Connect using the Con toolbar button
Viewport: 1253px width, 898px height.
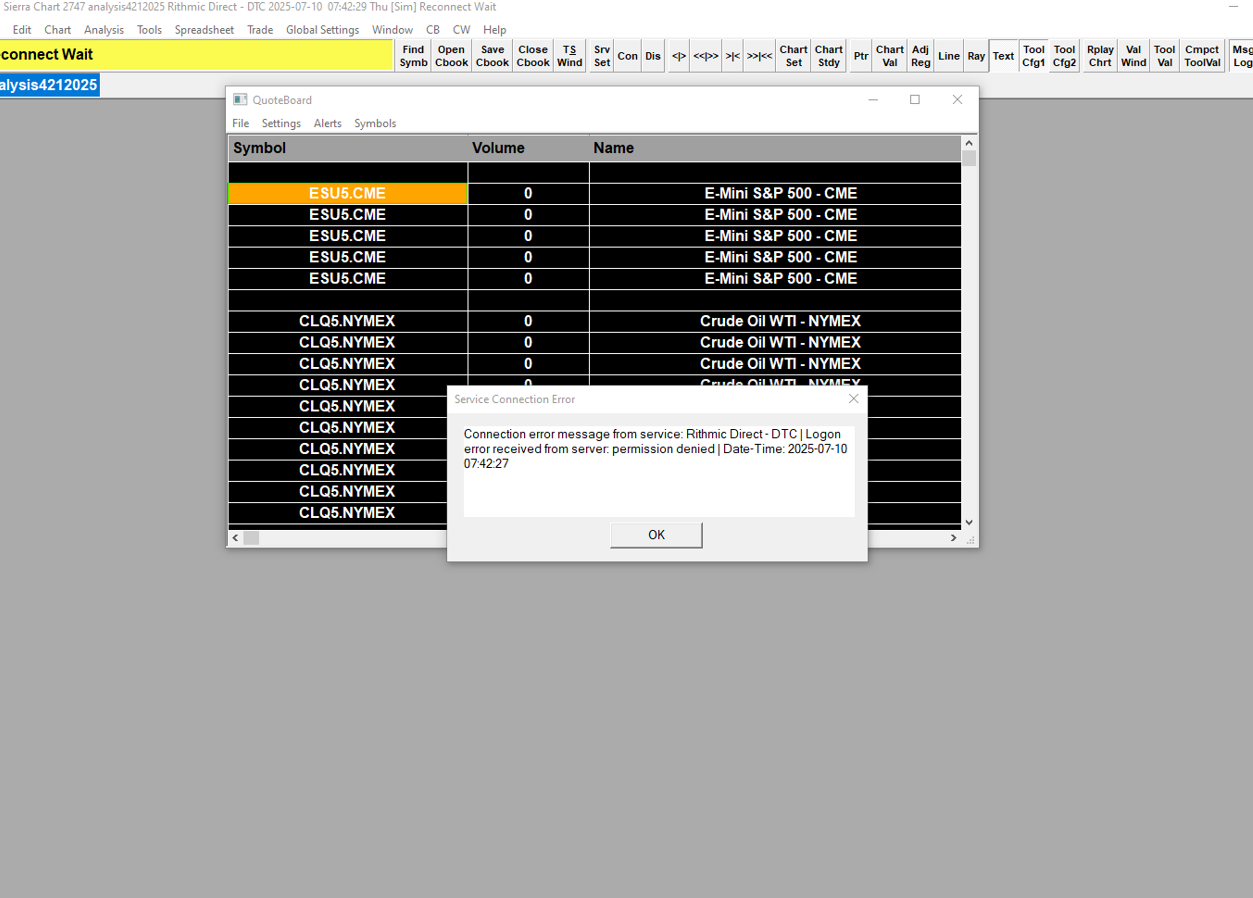(x=628, y=56)
